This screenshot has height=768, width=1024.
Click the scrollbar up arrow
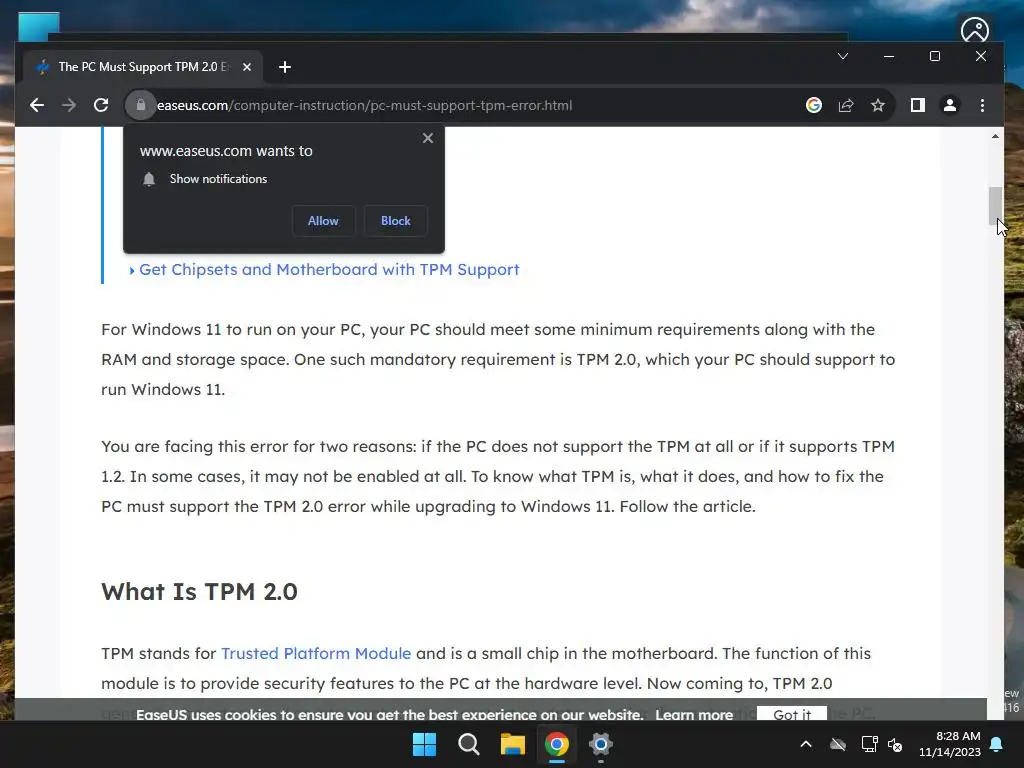point(995,136)
